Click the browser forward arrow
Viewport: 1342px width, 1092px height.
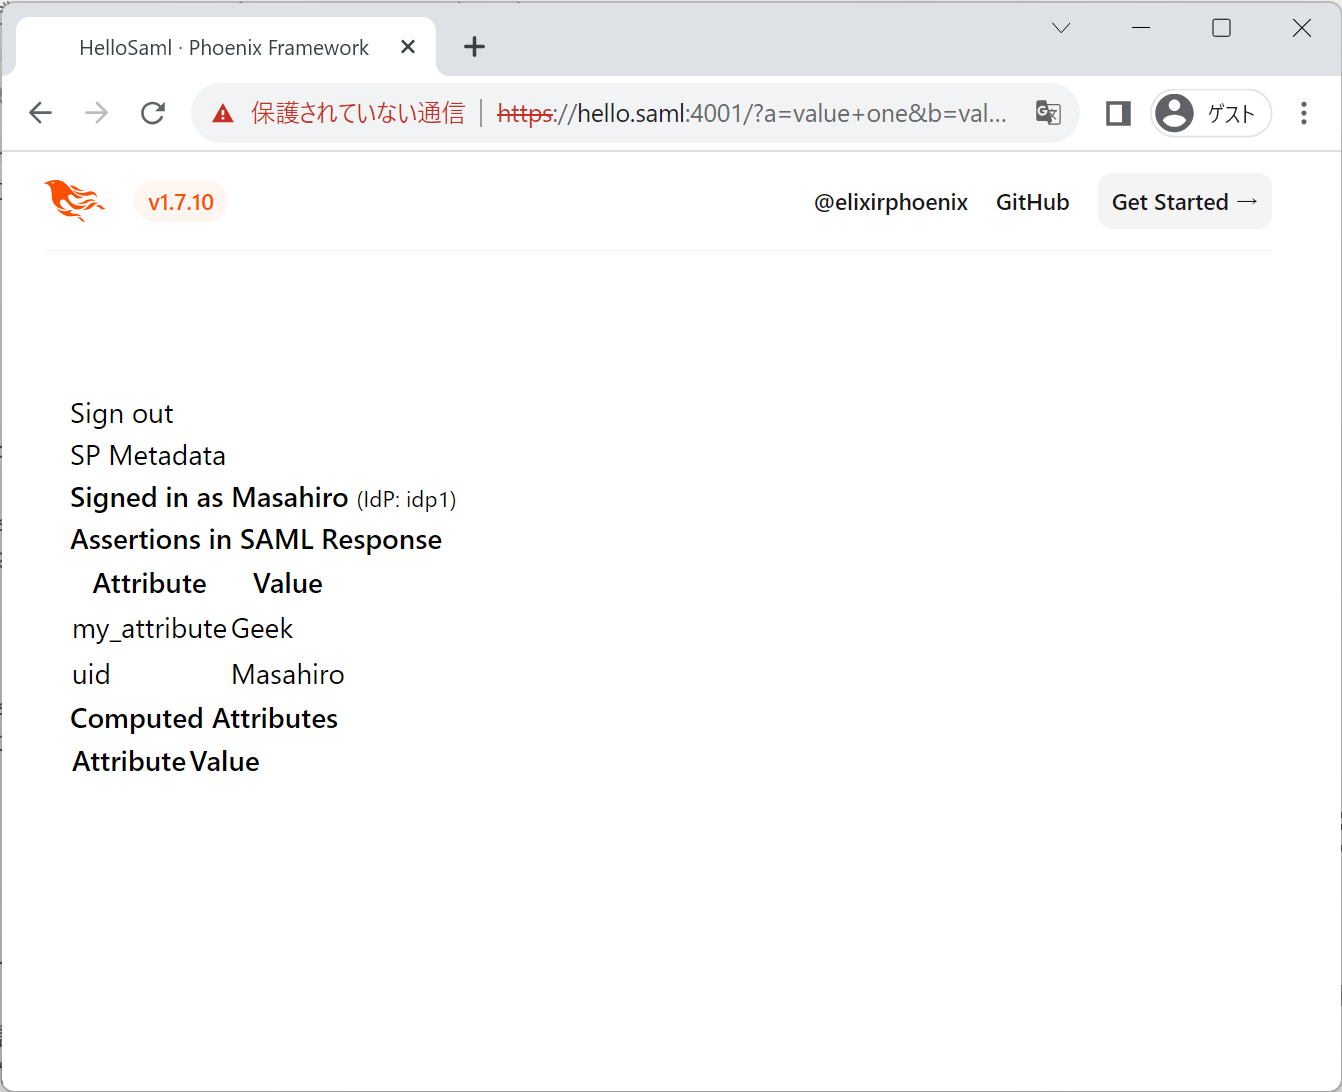click(97, 113)
